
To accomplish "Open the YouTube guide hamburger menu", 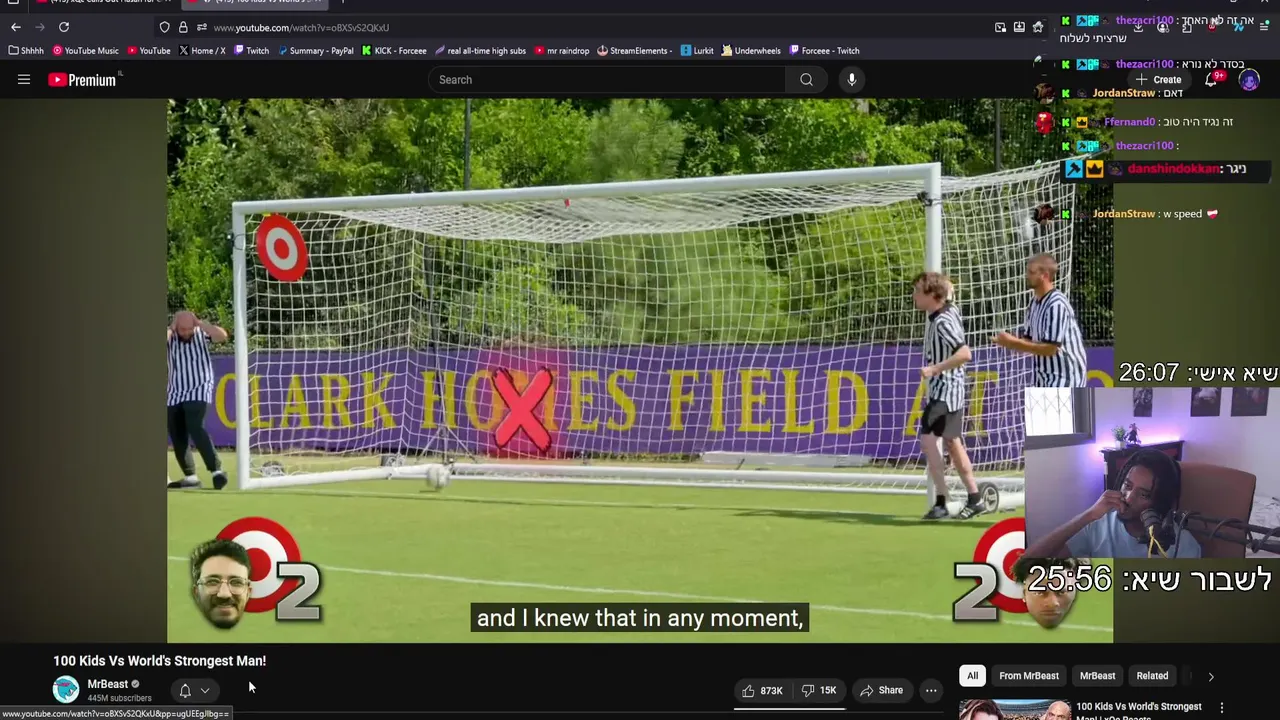I will pyautogui.click(x=24, y=80).
